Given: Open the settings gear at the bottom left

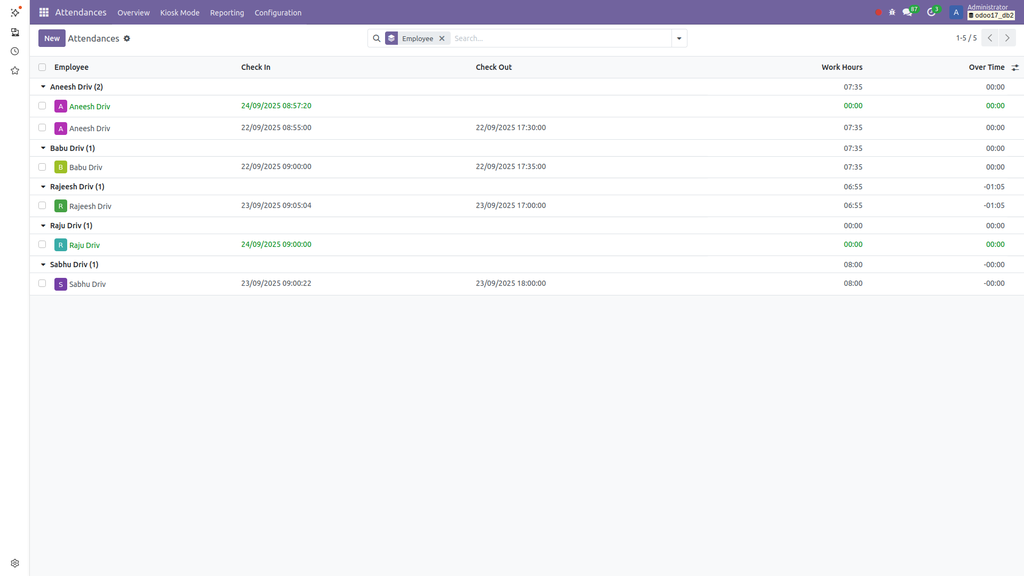Looking at the screenshot, I should coord(13,562).
